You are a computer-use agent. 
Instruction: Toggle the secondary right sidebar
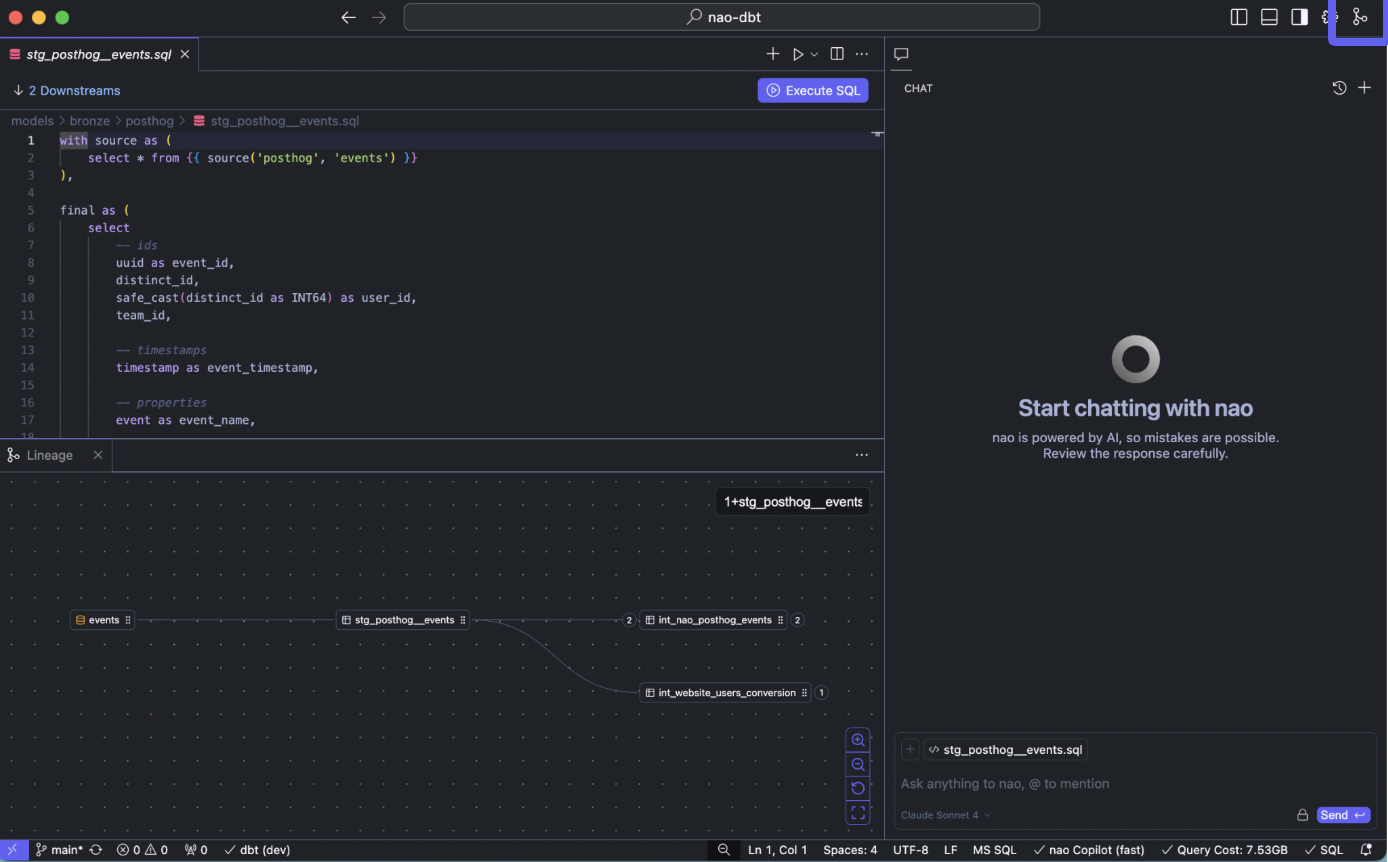point(1299,17)
